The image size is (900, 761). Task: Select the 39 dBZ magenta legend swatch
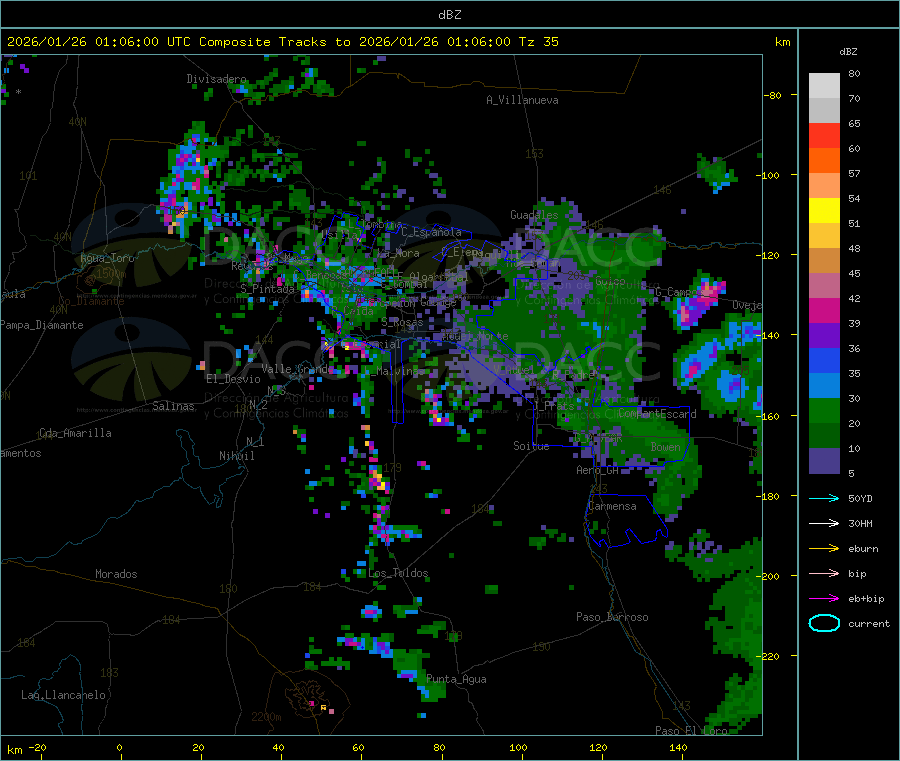[x=824, y=310]
